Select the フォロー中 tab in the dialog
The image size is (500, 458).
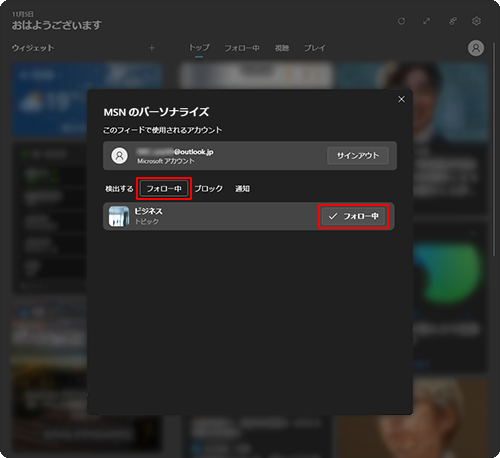coord(164,189)
